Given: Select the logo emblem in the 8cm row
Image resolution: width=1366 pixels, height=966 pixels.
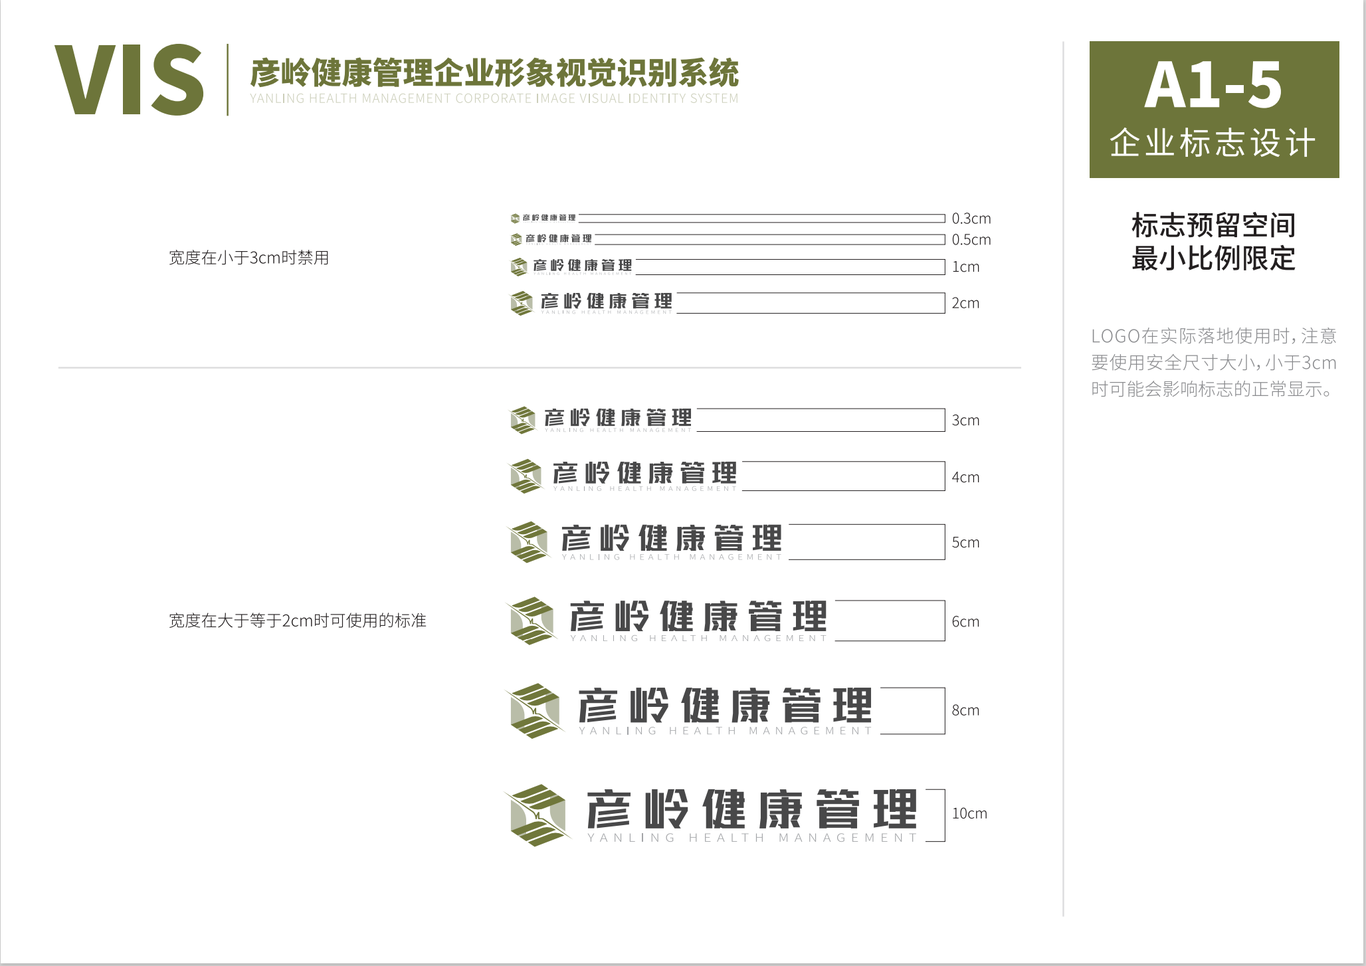Looking at the screenshot, I should point(534,711).
